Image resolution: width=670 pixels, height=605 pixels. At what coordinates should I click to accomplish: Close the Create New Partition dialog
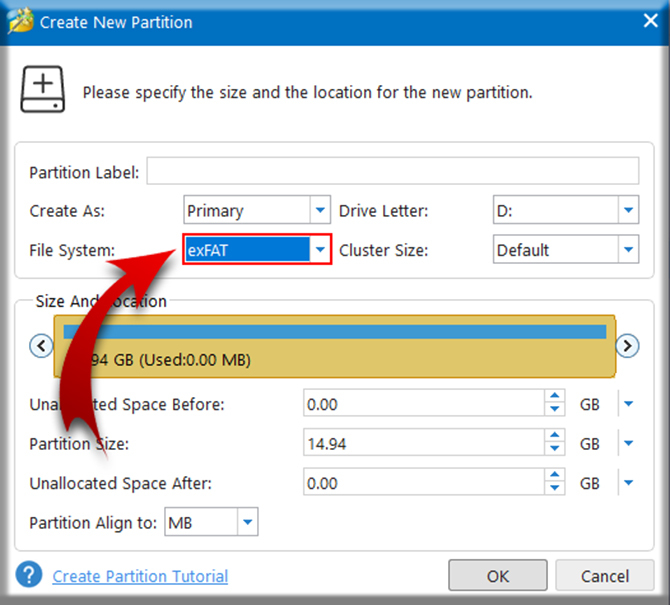pyautogui.click(x=650, y=20)
